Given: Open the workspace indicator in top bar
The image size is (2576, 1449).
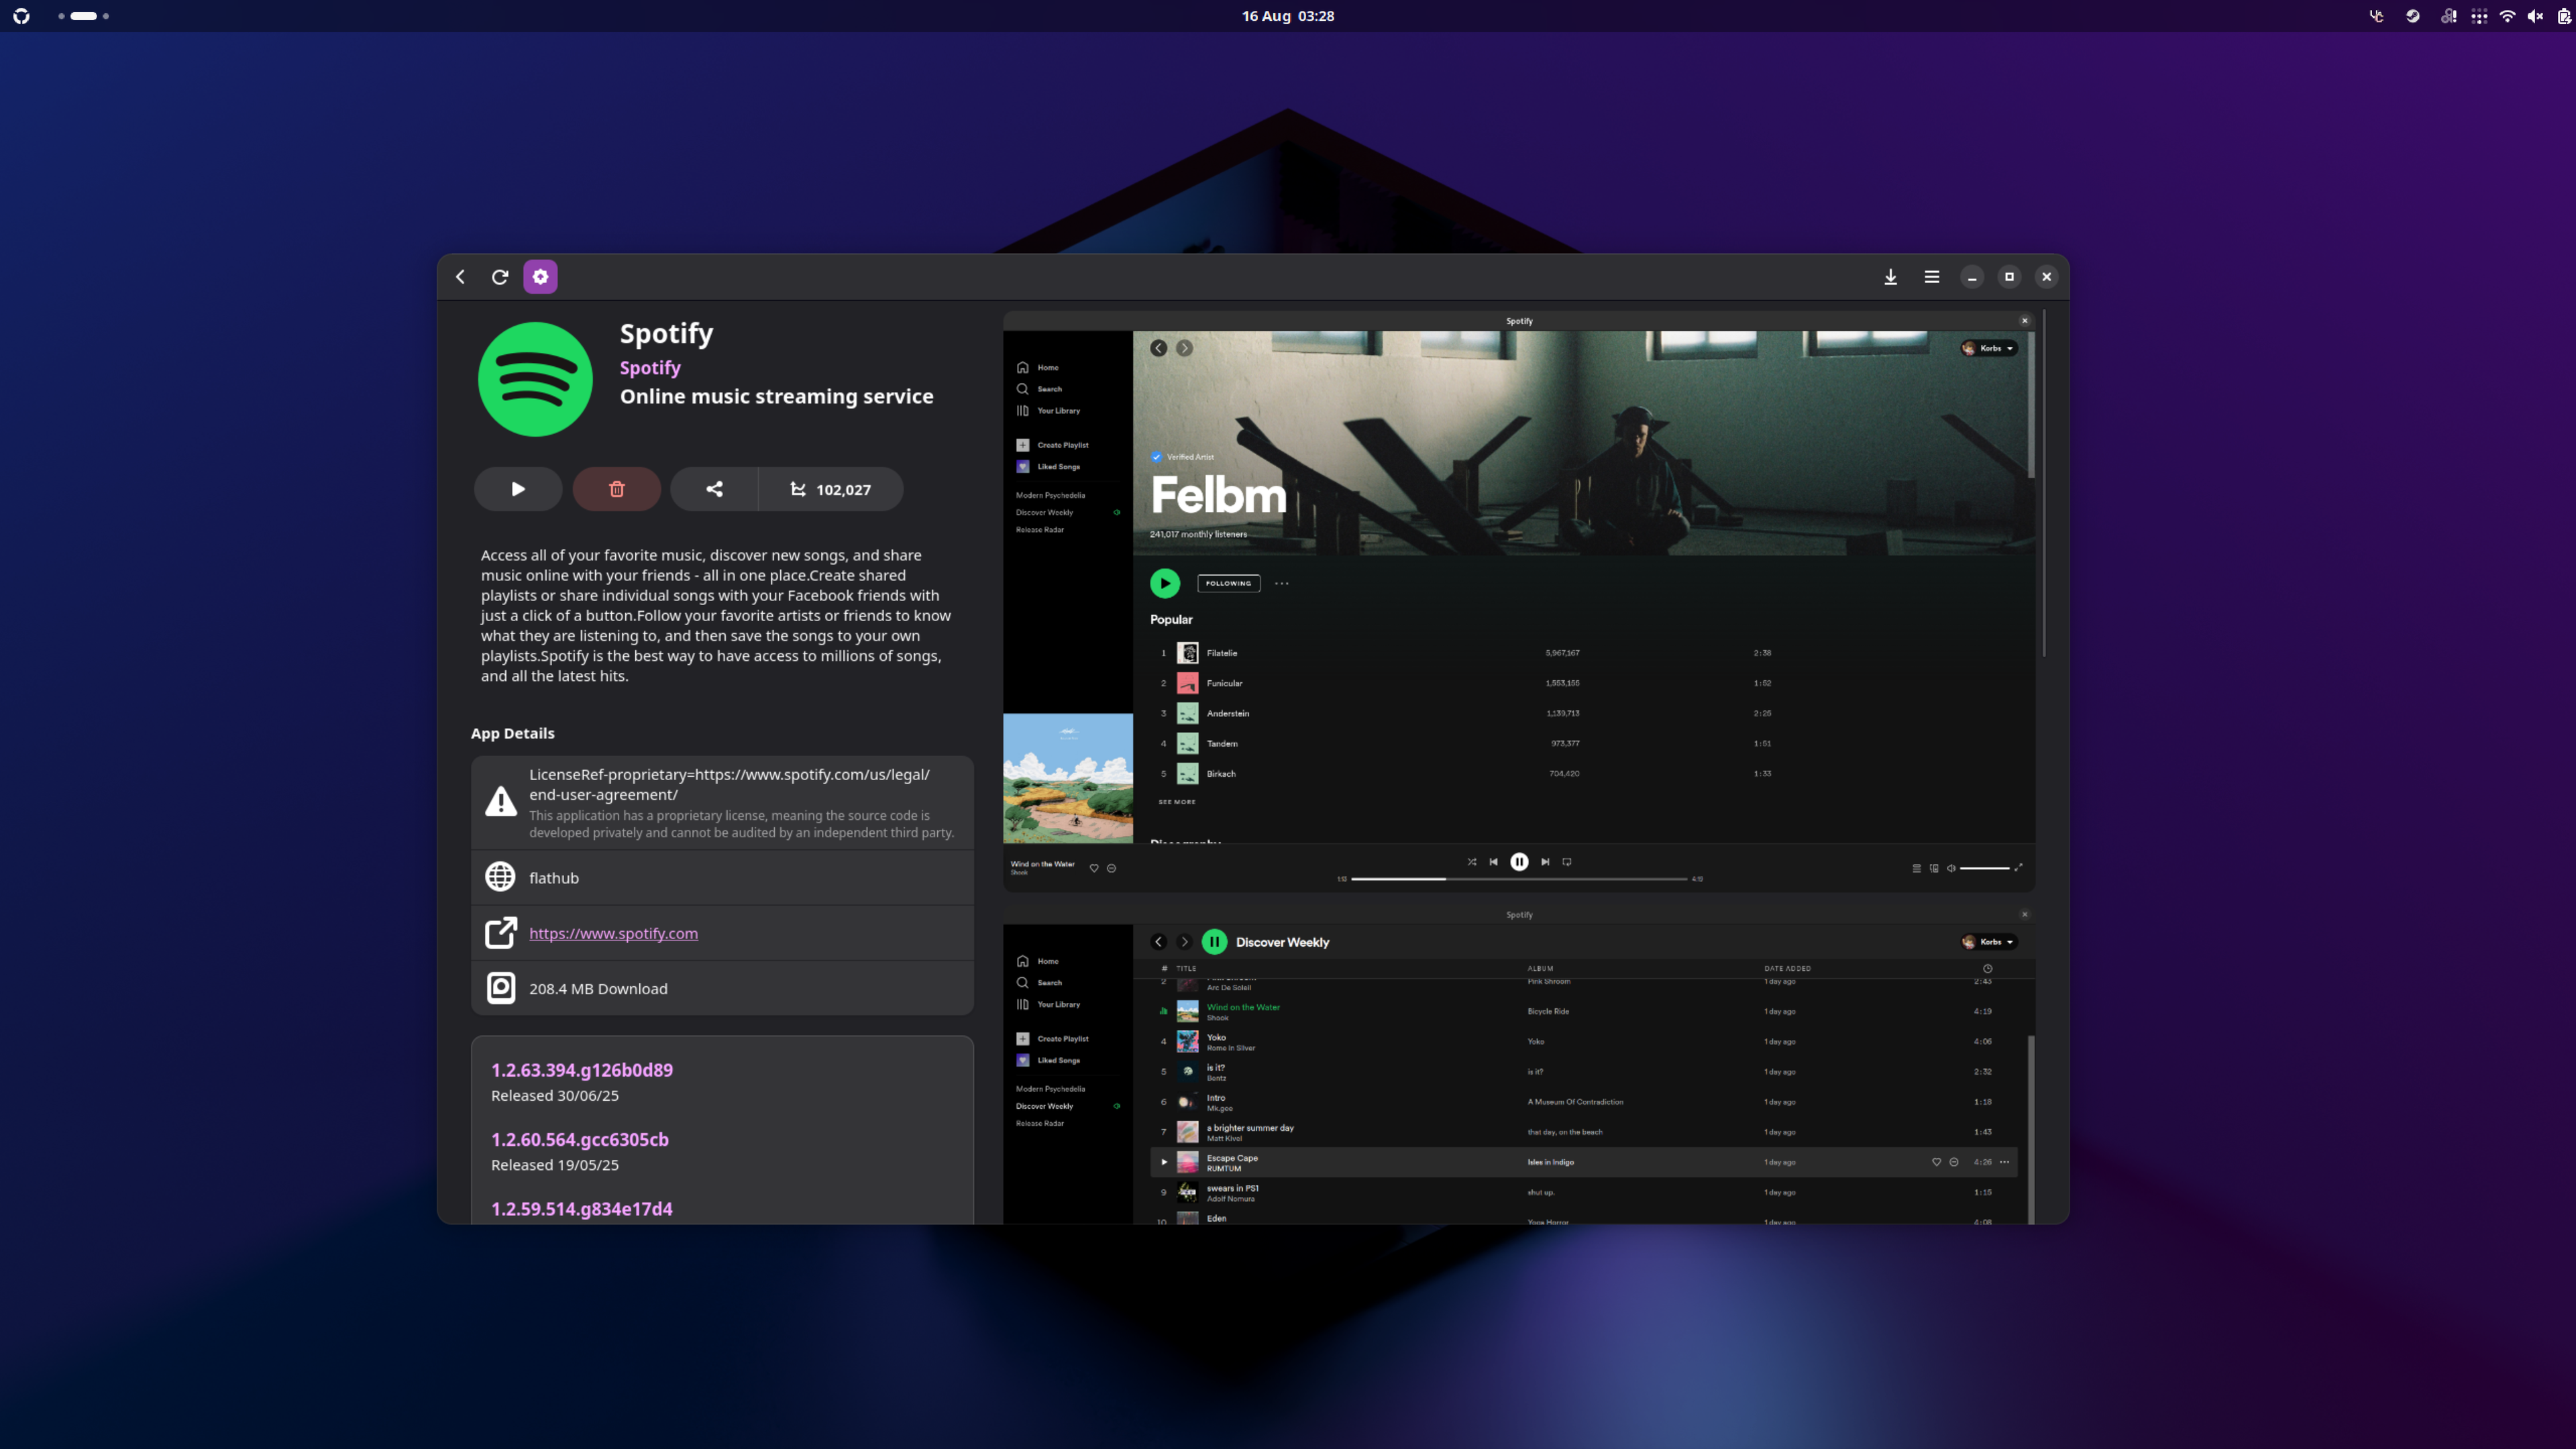Looking at the screenshot, I should [84, 16].
